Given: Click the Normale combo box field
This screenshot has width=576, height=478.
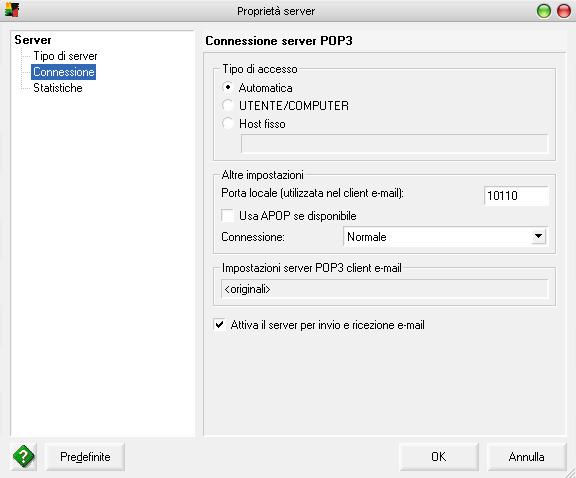Looking at the screenshot, I should 444,237.
